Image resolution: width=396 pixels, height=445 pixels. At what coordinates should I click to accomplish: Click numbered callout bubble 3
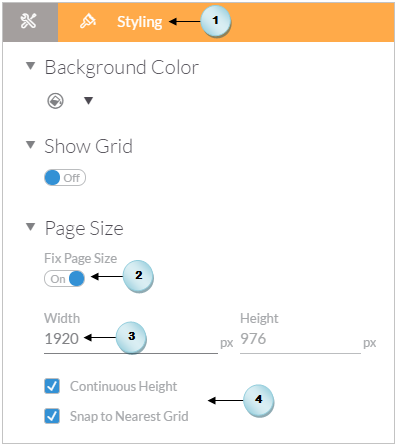[131, 337]
